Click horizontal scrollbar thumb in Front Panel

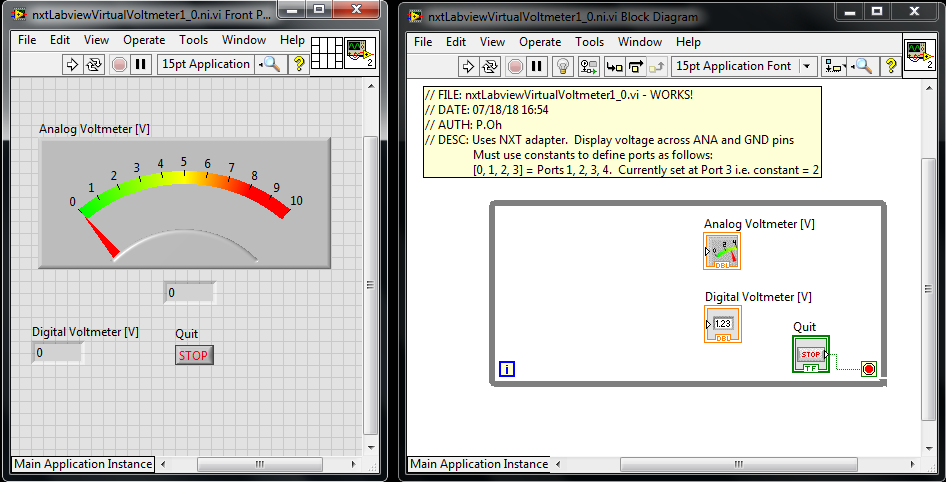coord(259,465)
